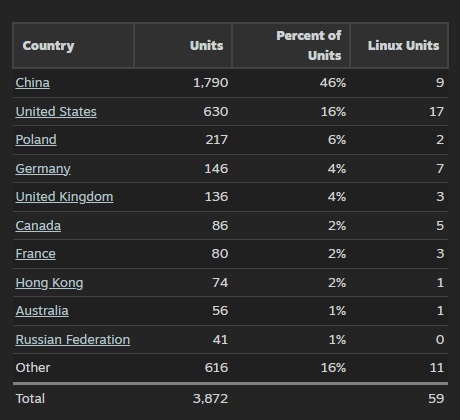Viewport: 460px width, 420px height.
Task: Follow the Germany link
Action: point(43,169)
